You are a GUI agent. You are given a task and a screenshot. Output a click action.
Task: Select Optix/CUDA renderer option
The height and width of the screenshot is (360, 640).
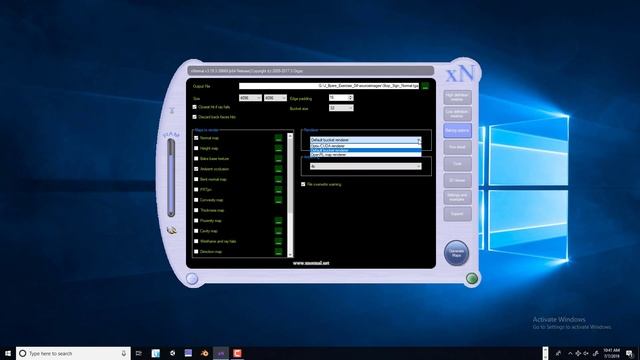365,146
